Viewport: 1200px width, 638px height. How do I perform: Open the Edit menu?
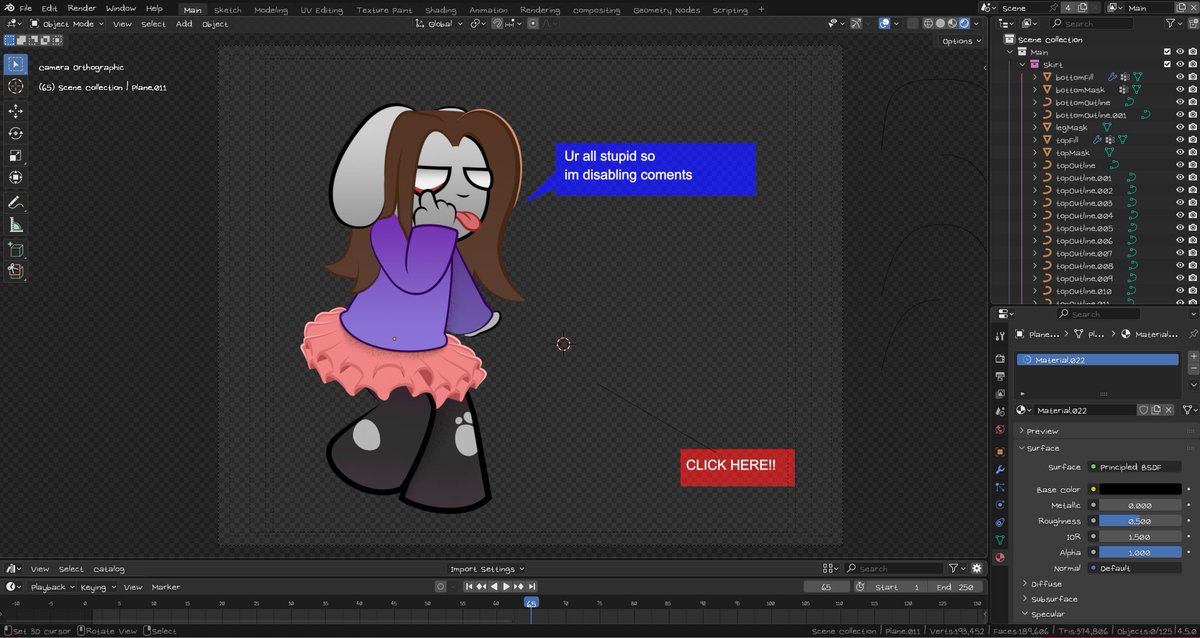coord(49,8)
